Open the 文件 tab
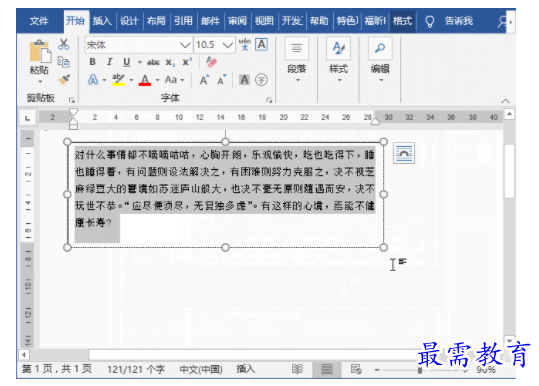 39,21
